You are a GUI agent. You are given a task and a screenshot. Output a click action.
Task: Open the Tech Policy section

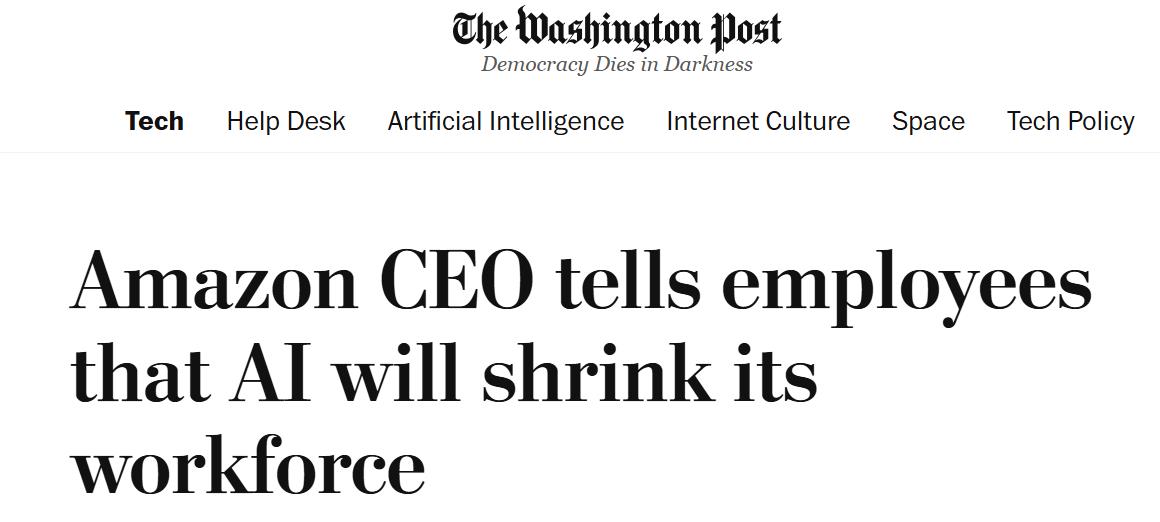pos(1070,121)
